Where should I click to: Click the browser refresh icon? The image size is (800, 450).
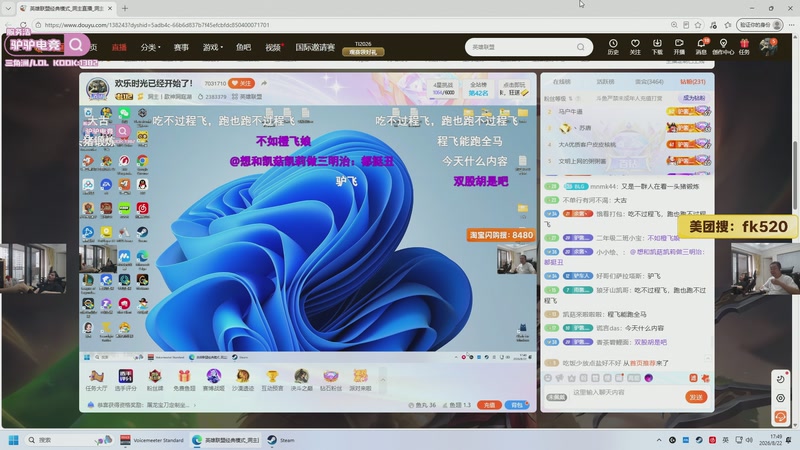(x=23, y=24)
